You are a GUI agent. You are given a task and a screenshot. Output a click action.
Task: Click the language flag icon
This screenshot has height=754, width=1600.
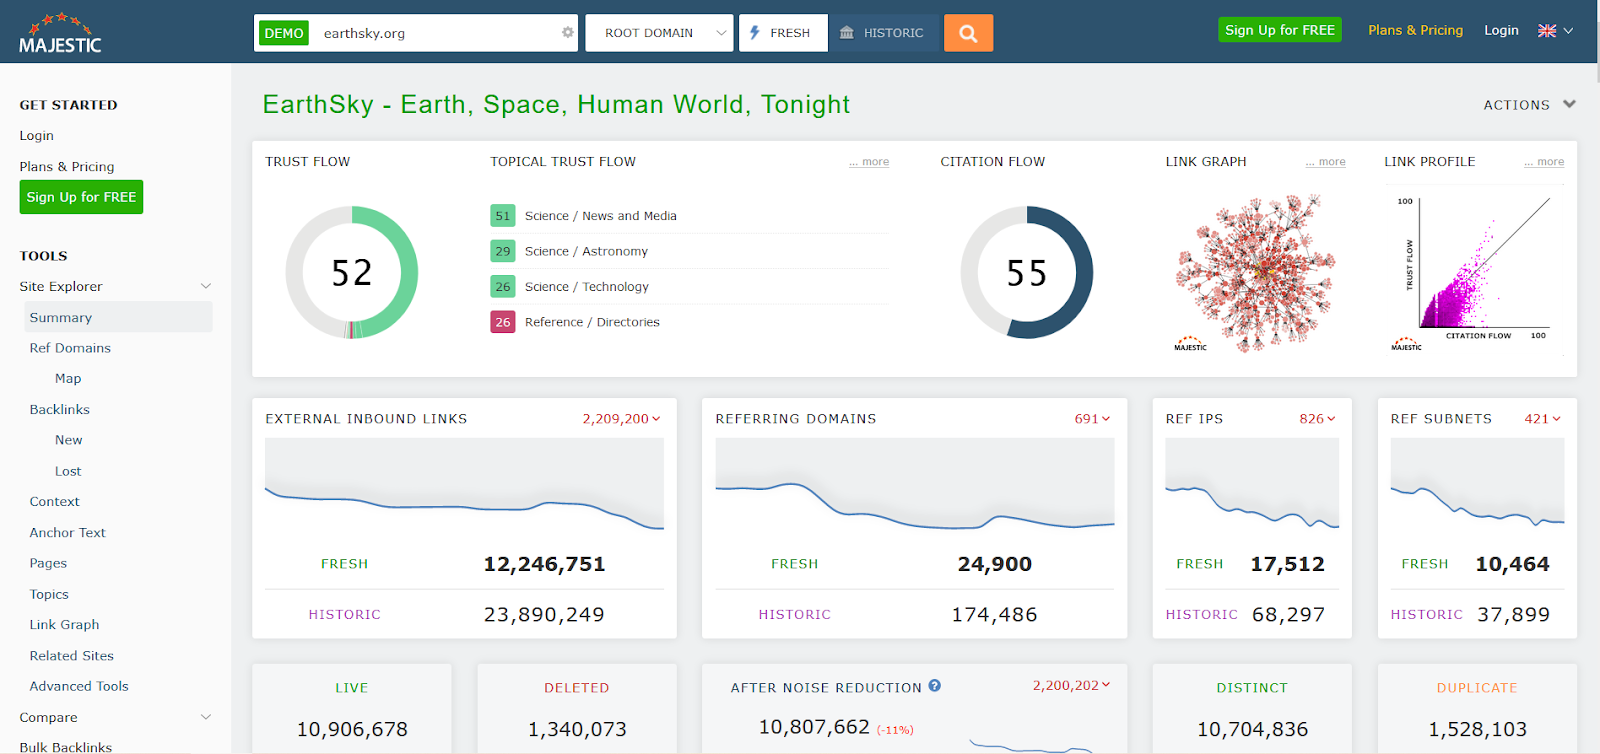click(x=1547, y=31)
